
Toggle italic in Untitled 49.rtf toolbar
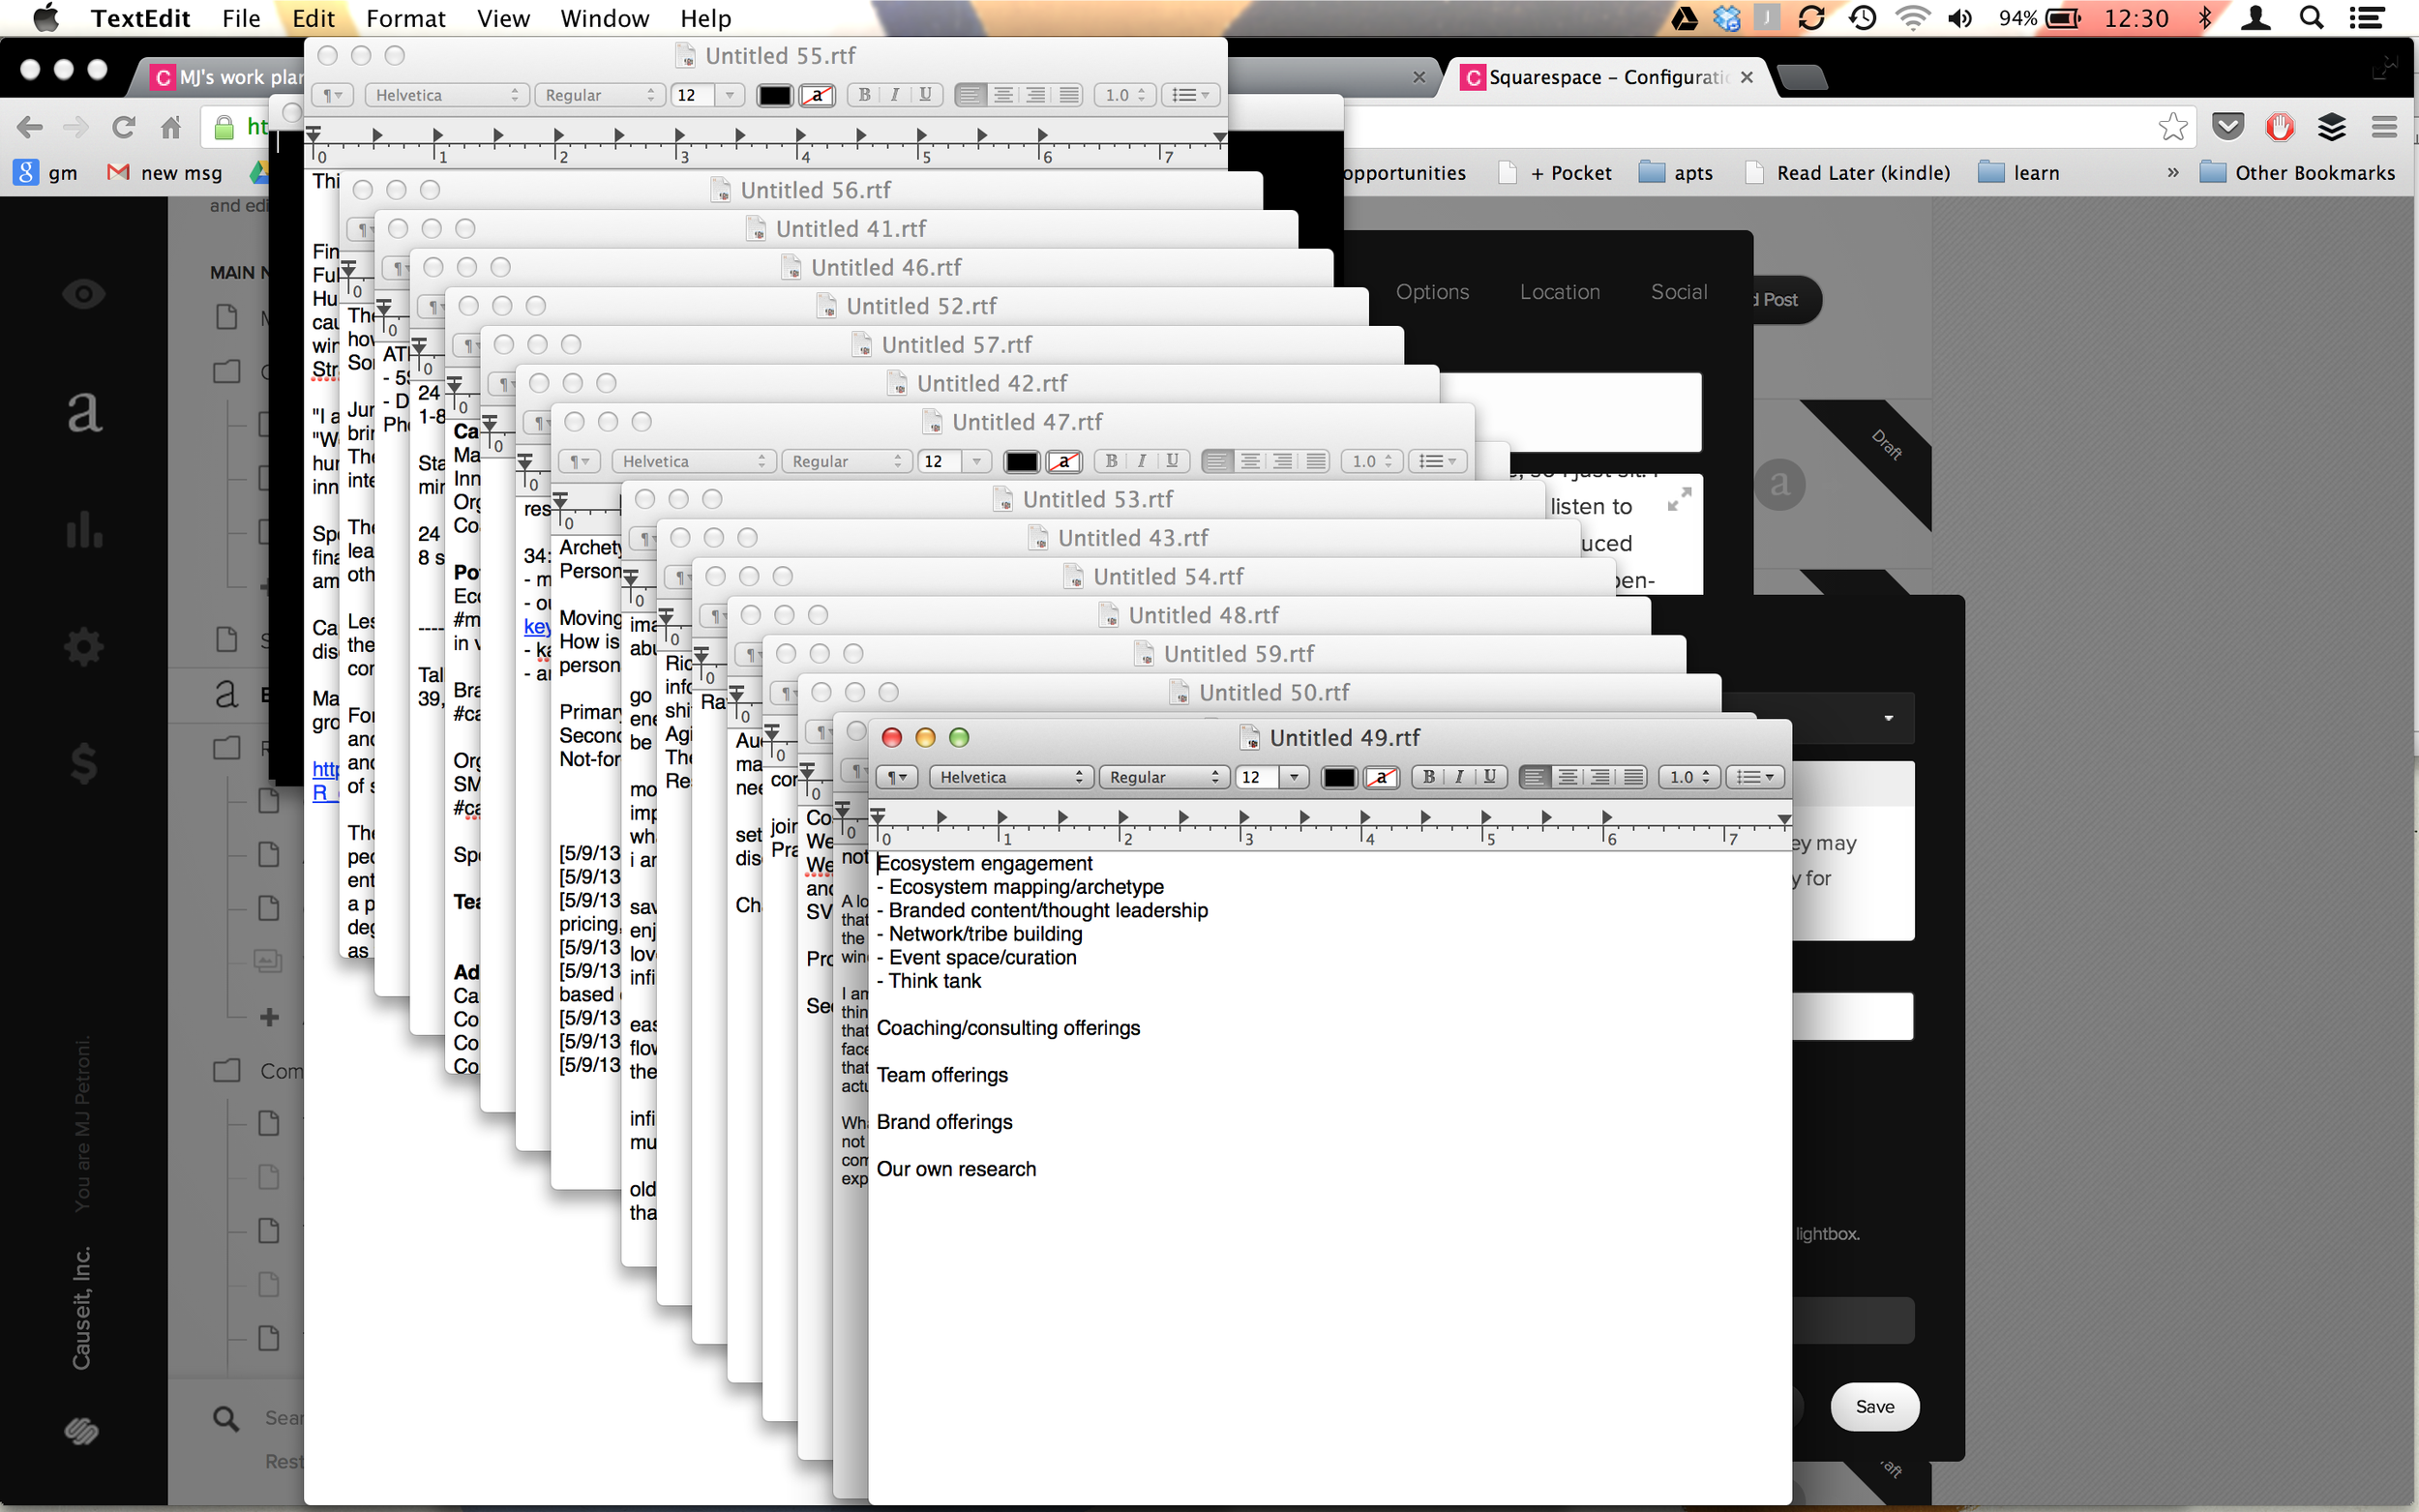(x=1459, y=777)
